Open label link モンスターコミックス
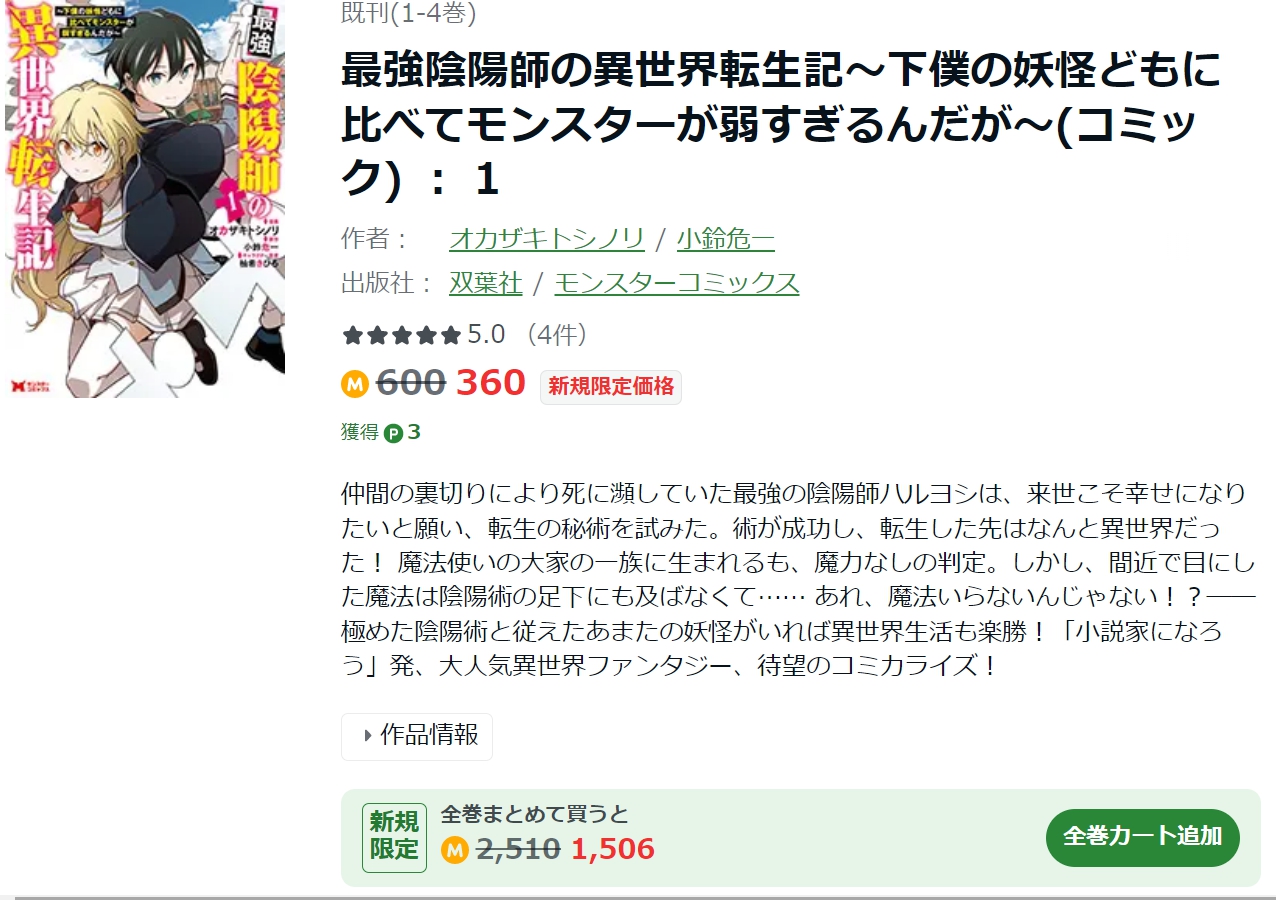The width and height of the screenshot is (1276, 900). pyautogui.click(x=677, y=283)
